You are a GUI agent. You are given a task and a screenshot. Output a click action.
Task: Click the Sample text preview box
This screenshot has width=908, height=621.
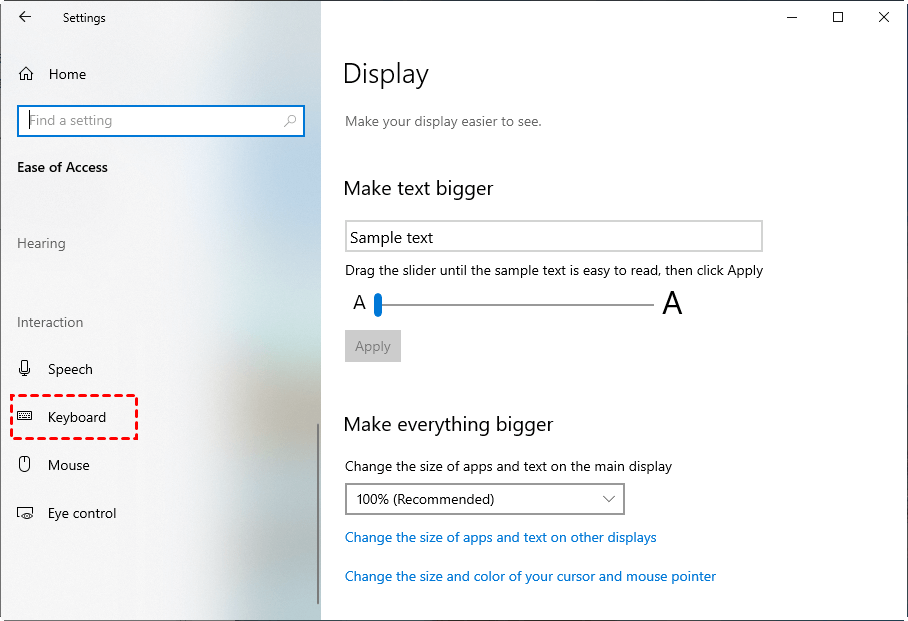[554, 236]
